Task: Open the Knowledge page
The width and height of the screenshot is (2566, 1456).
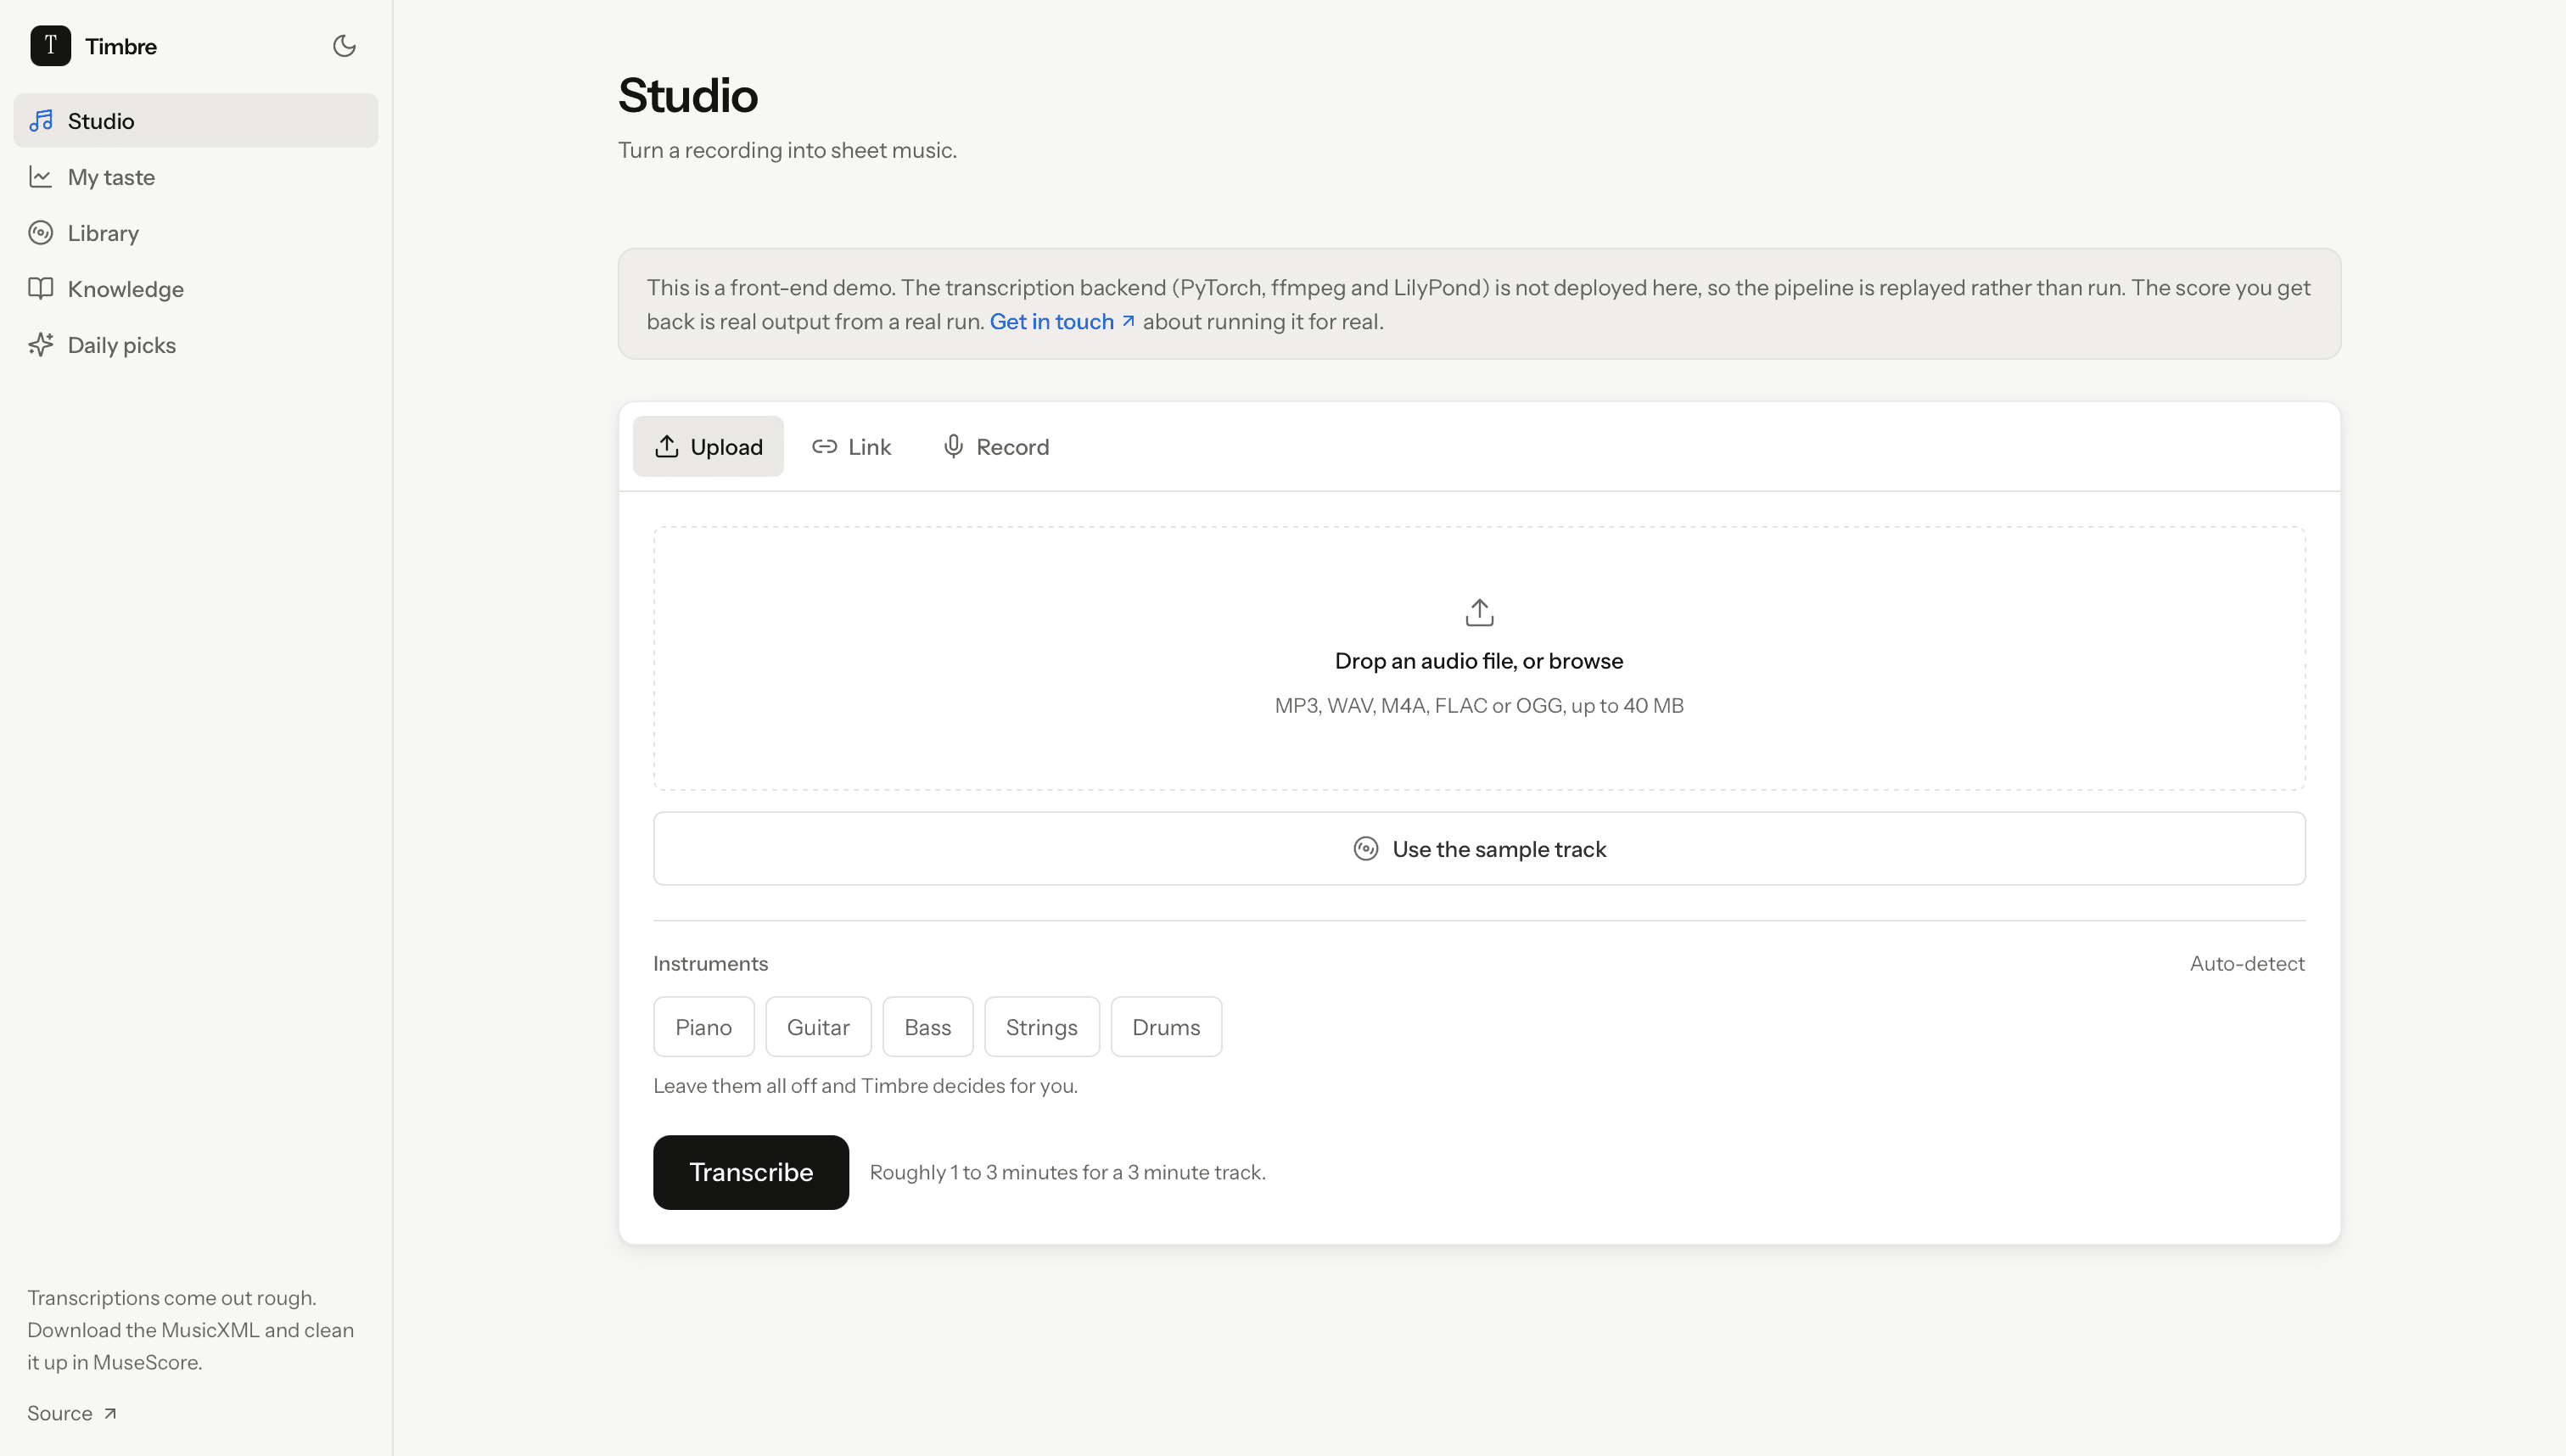Action: click(196, 289)
